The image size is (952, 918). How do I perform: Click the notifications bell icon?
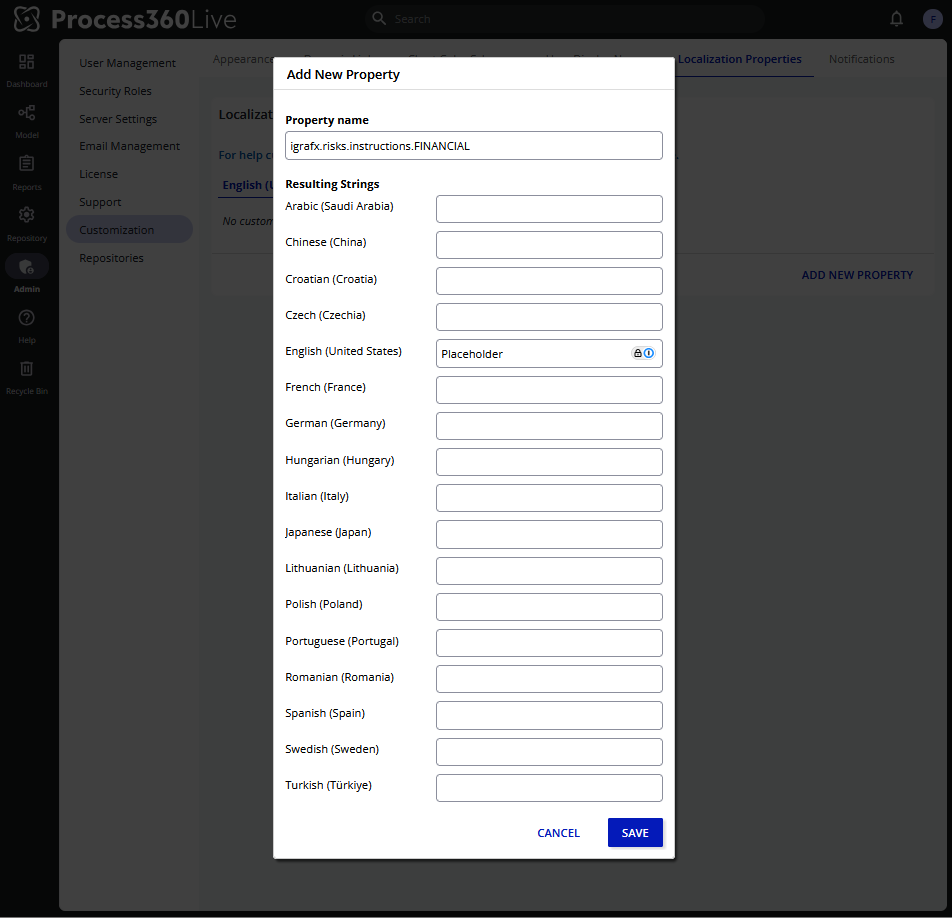896,19
